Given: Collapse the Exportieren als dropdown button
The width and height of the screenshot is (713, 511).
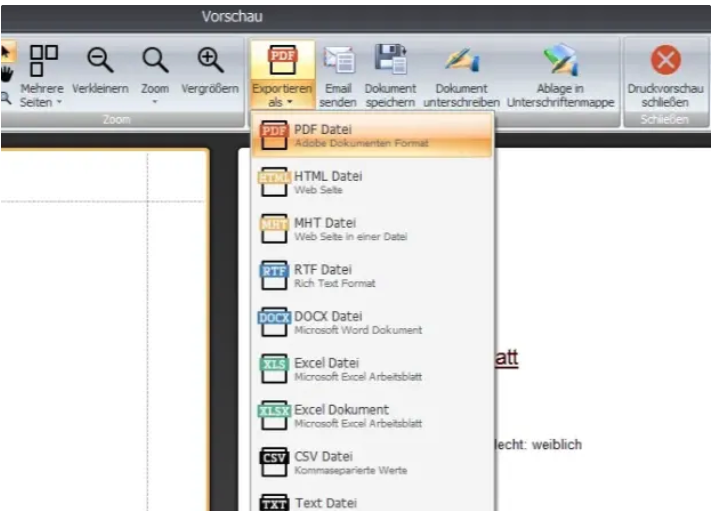Looking at the screenshot, I should pyautogui.click(x=282, y=75).
